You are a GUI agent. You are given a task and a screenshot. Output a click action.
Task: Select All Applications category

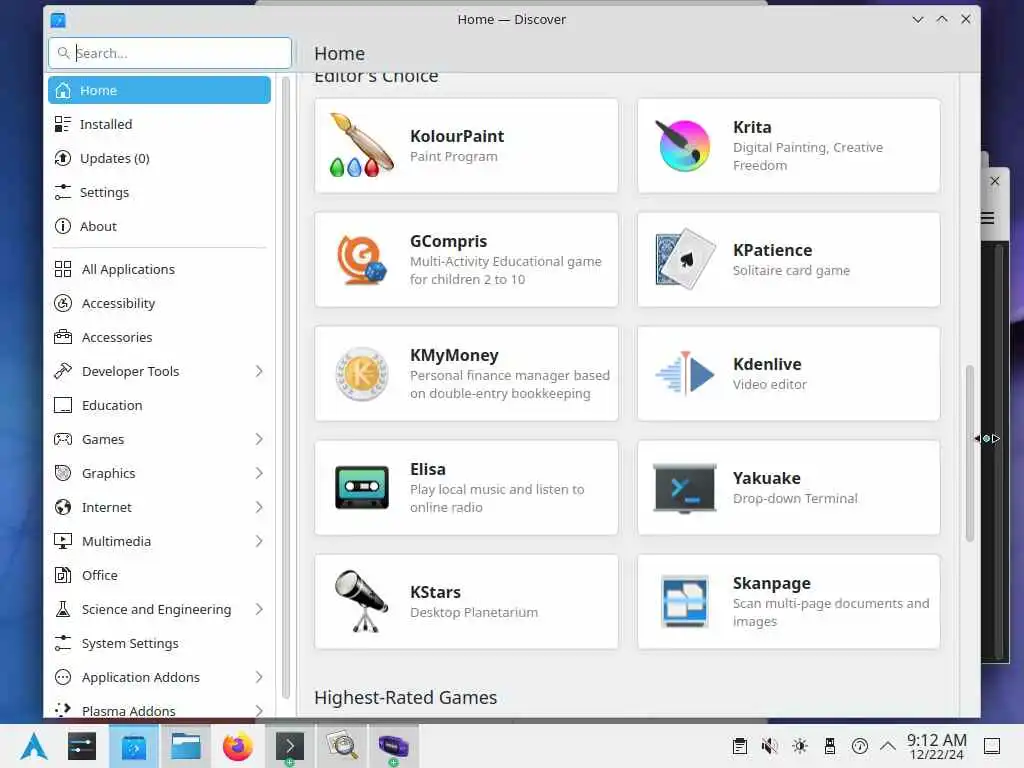(x=159, y=269)
